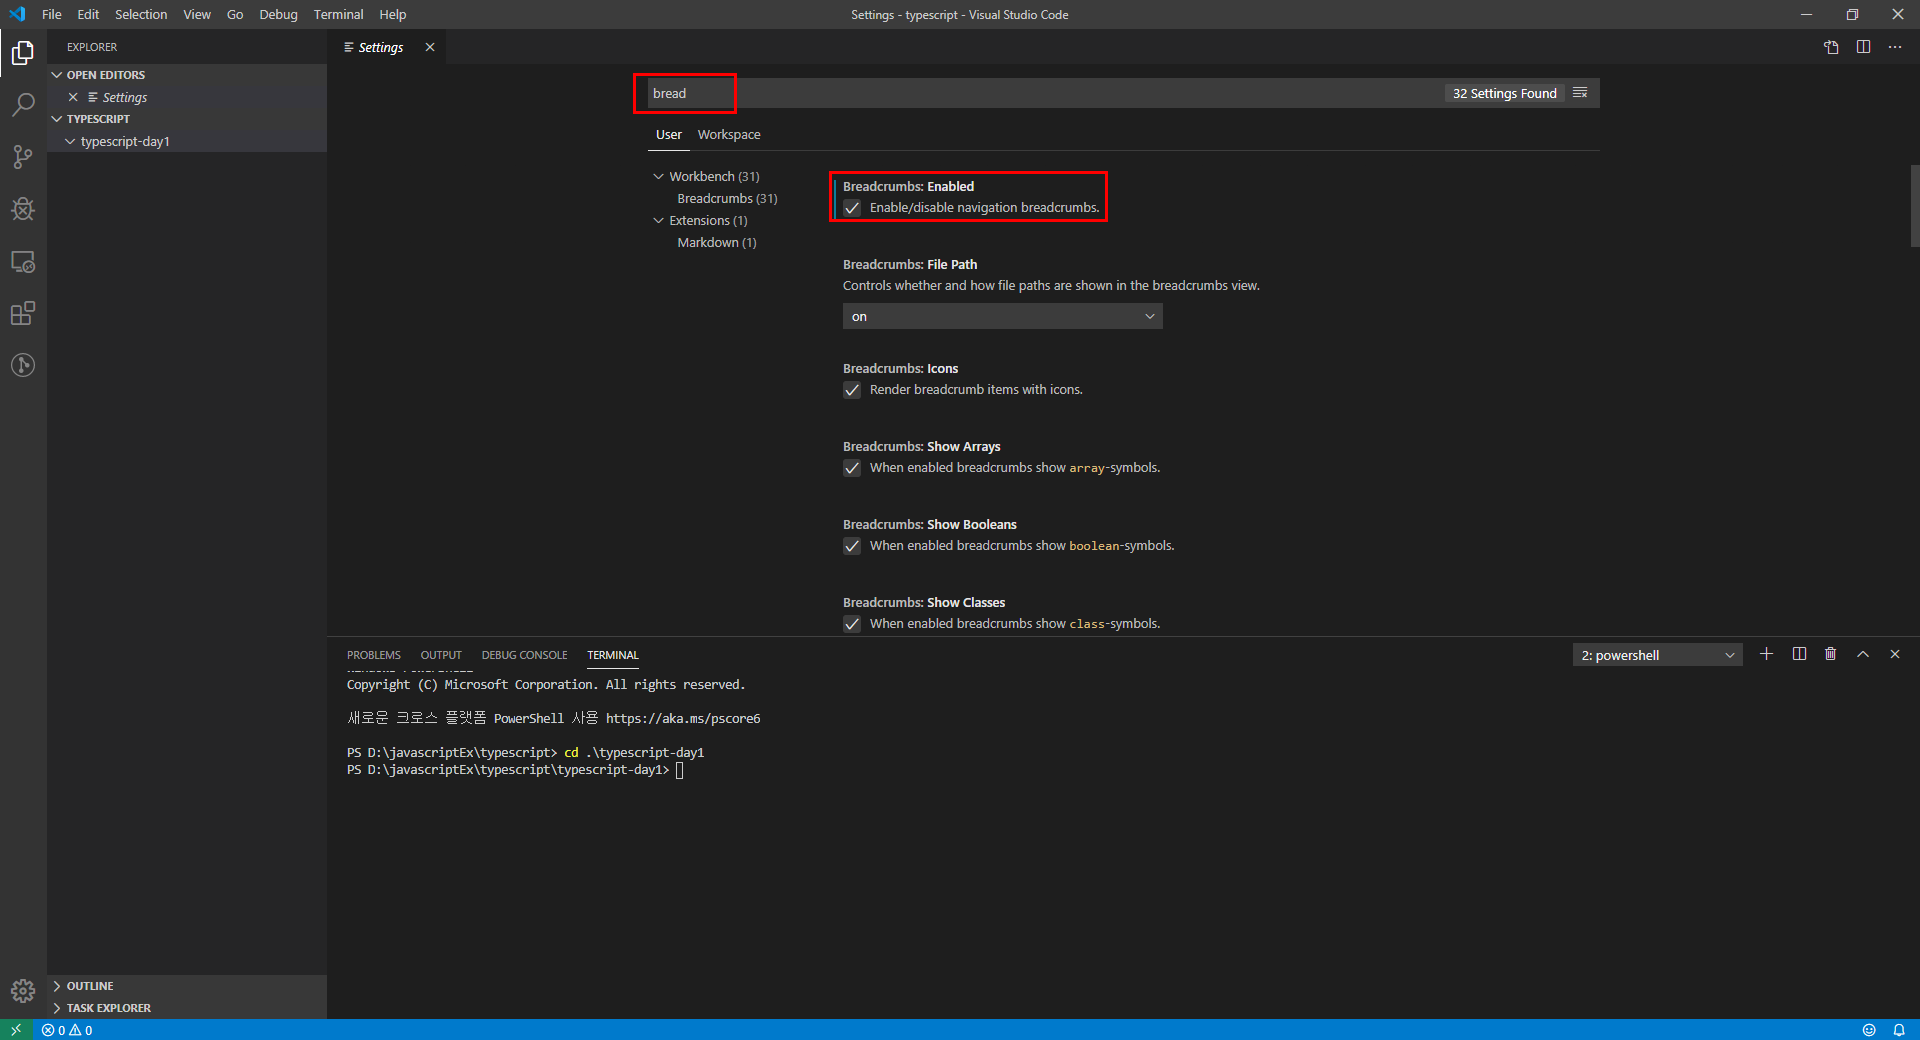Viewport: 1920px width, 1040px height.
Task: Click the terminal prompt input area
Action: tap(680, 770)
